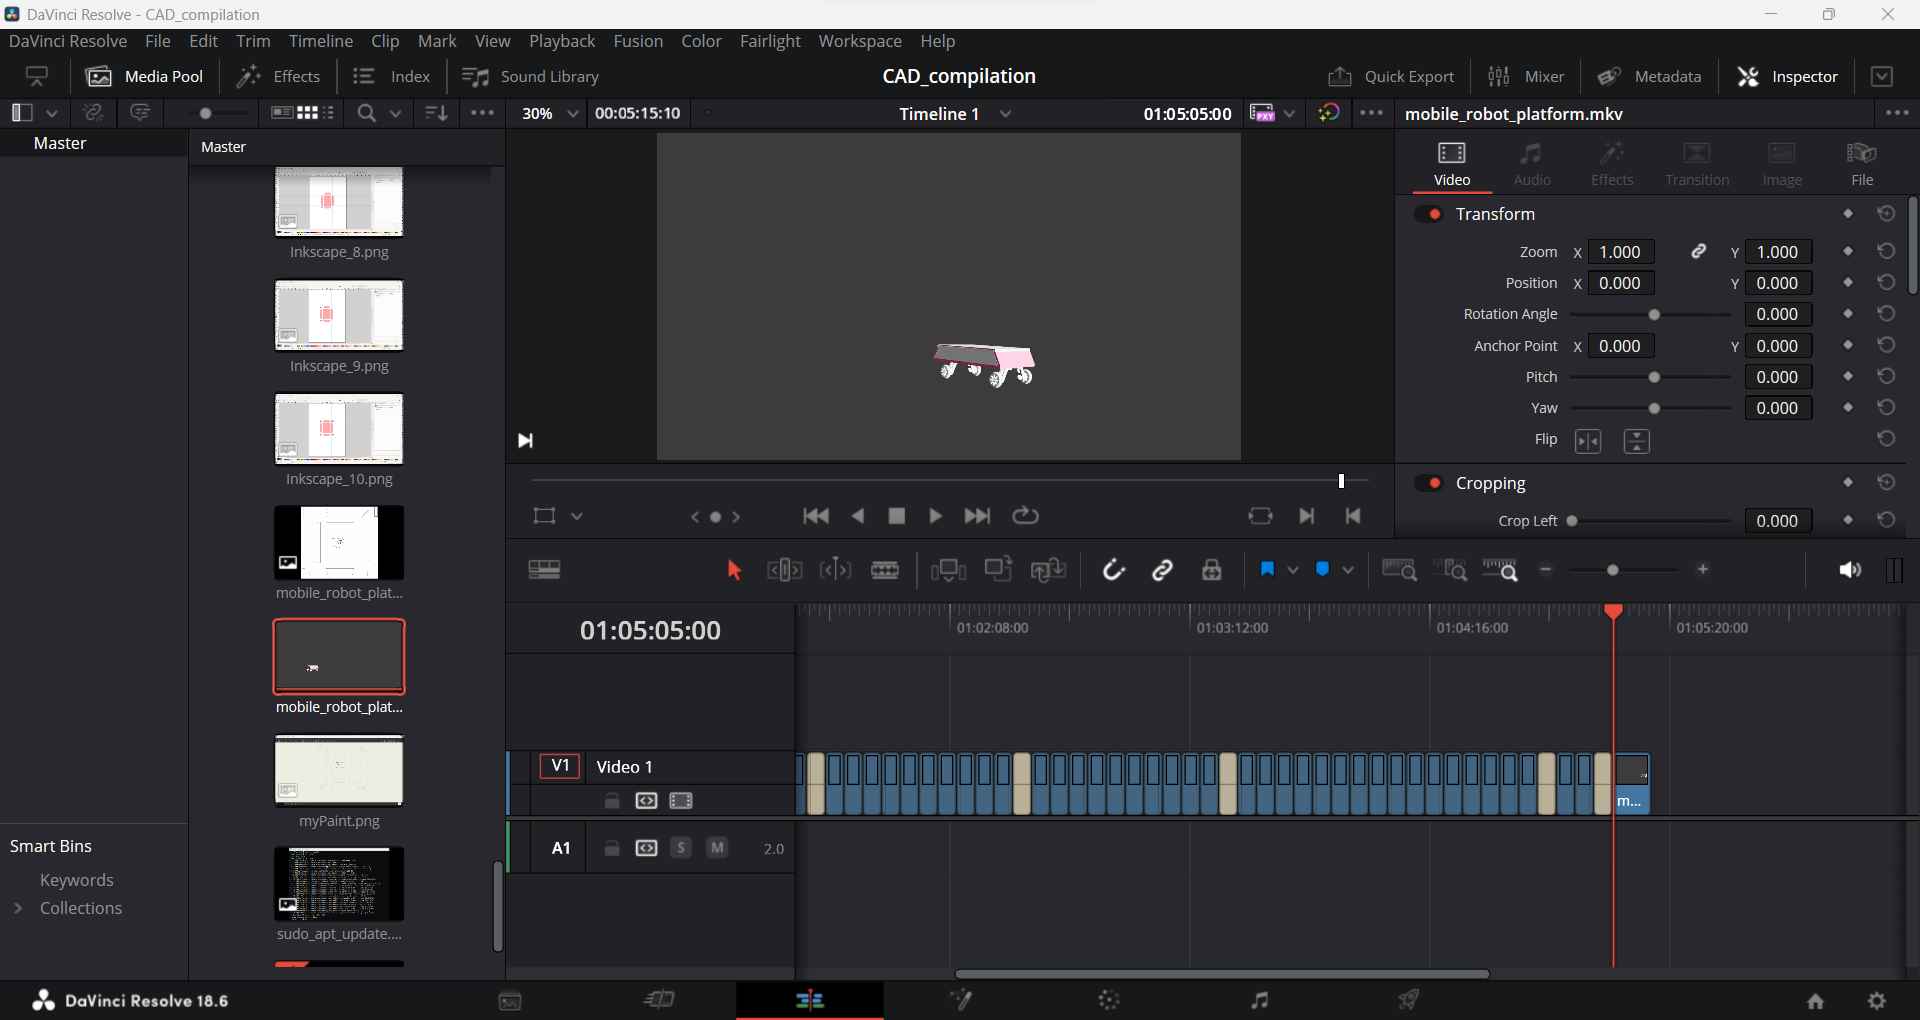Toggle the Transform enable switch
This screenshot has height=1020, width=1920.
point(1429,214)
